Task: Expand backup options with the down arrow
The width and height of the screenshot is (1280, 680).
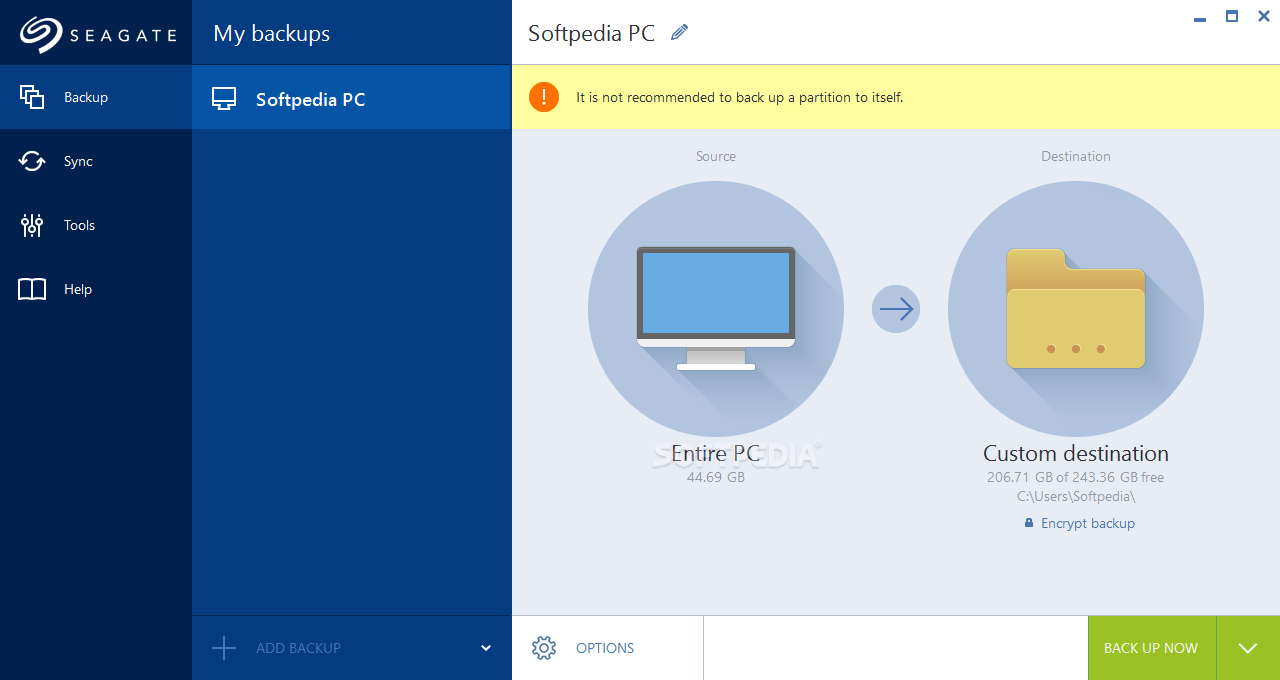Action: [x=1247, y=647]
